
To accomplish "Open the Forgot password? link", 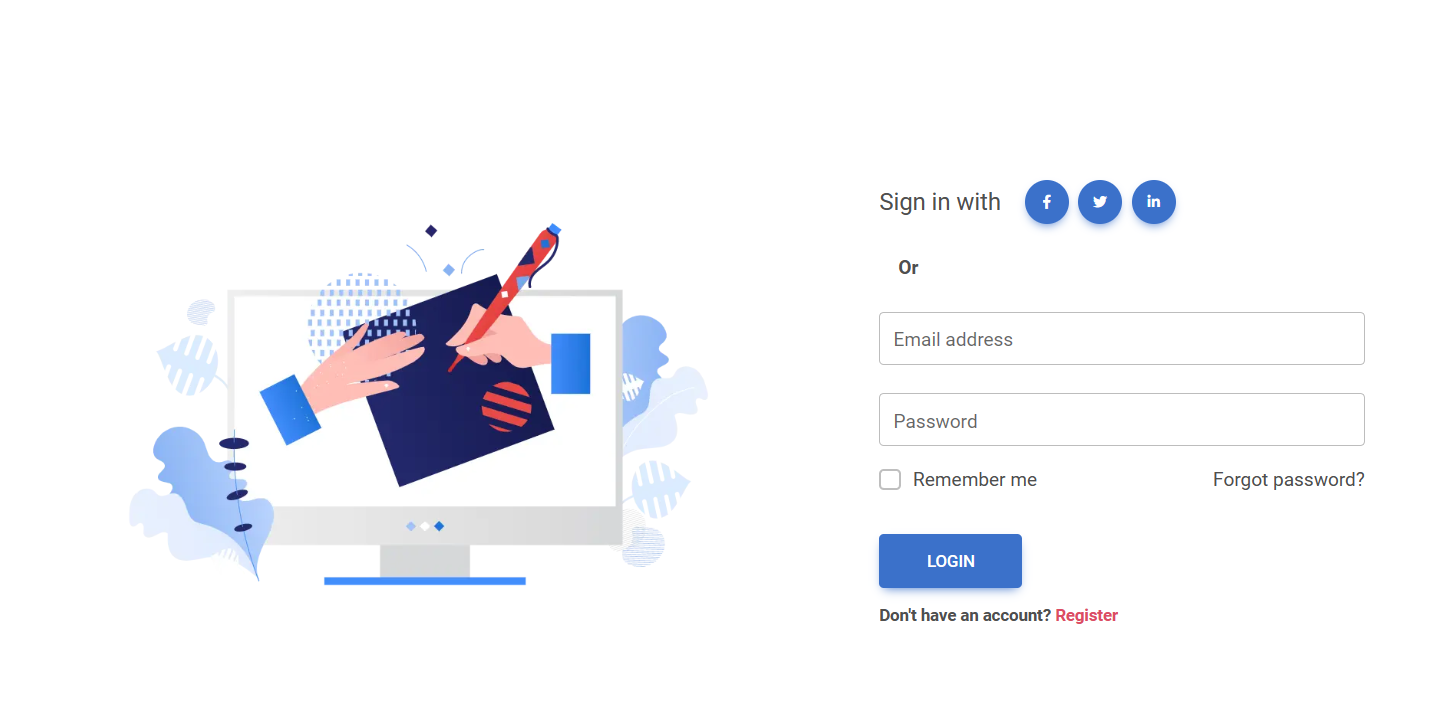I will [1288, 480].
